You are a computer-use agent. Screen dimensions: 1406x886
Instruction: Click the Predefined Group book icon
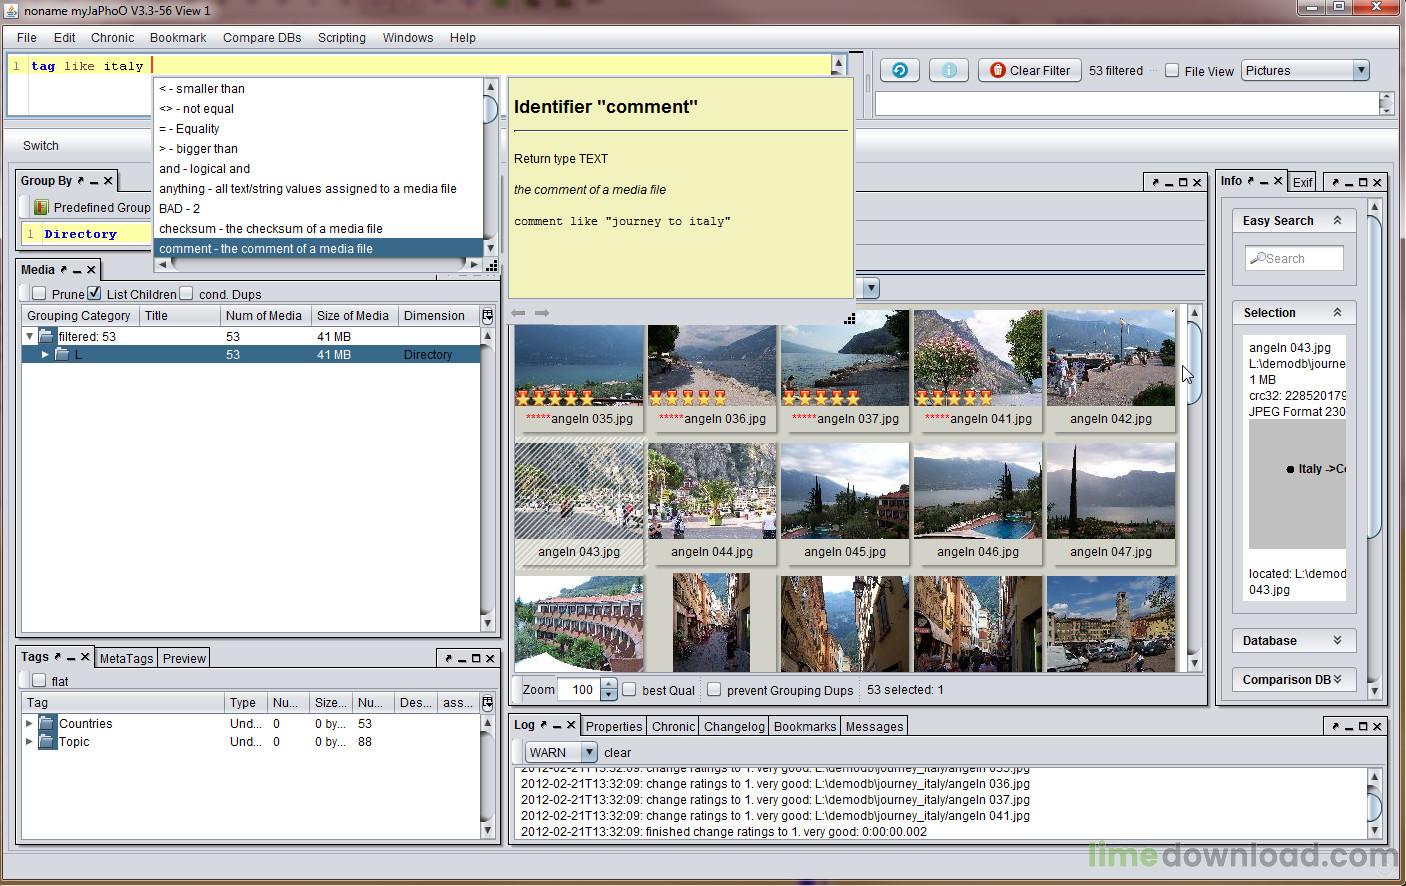tap(41, 207)
